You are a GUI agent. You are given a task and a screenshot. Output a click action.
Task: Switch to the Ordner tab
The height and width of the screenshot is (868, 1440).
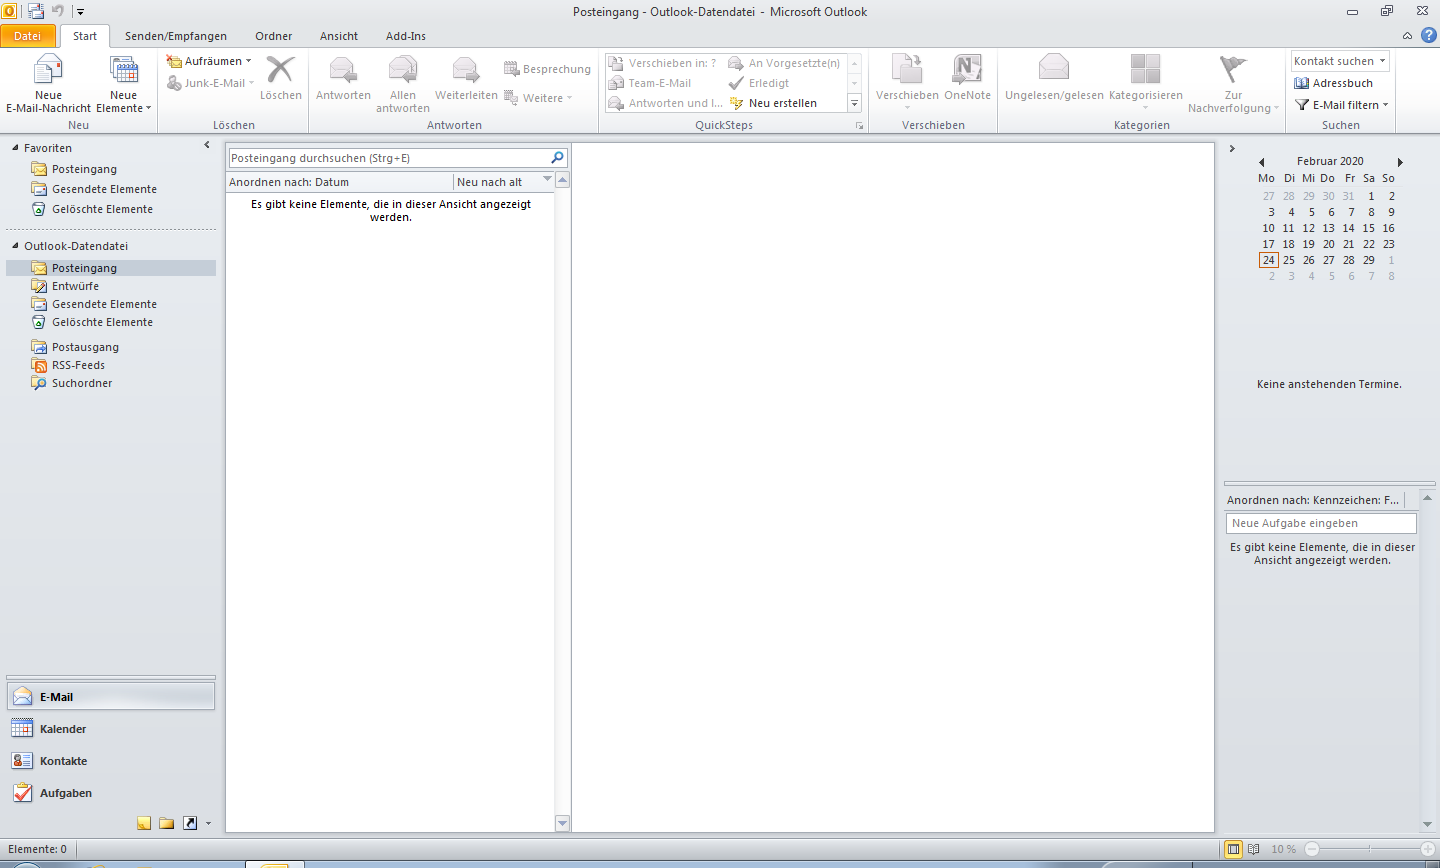click(x=273, y=36)
